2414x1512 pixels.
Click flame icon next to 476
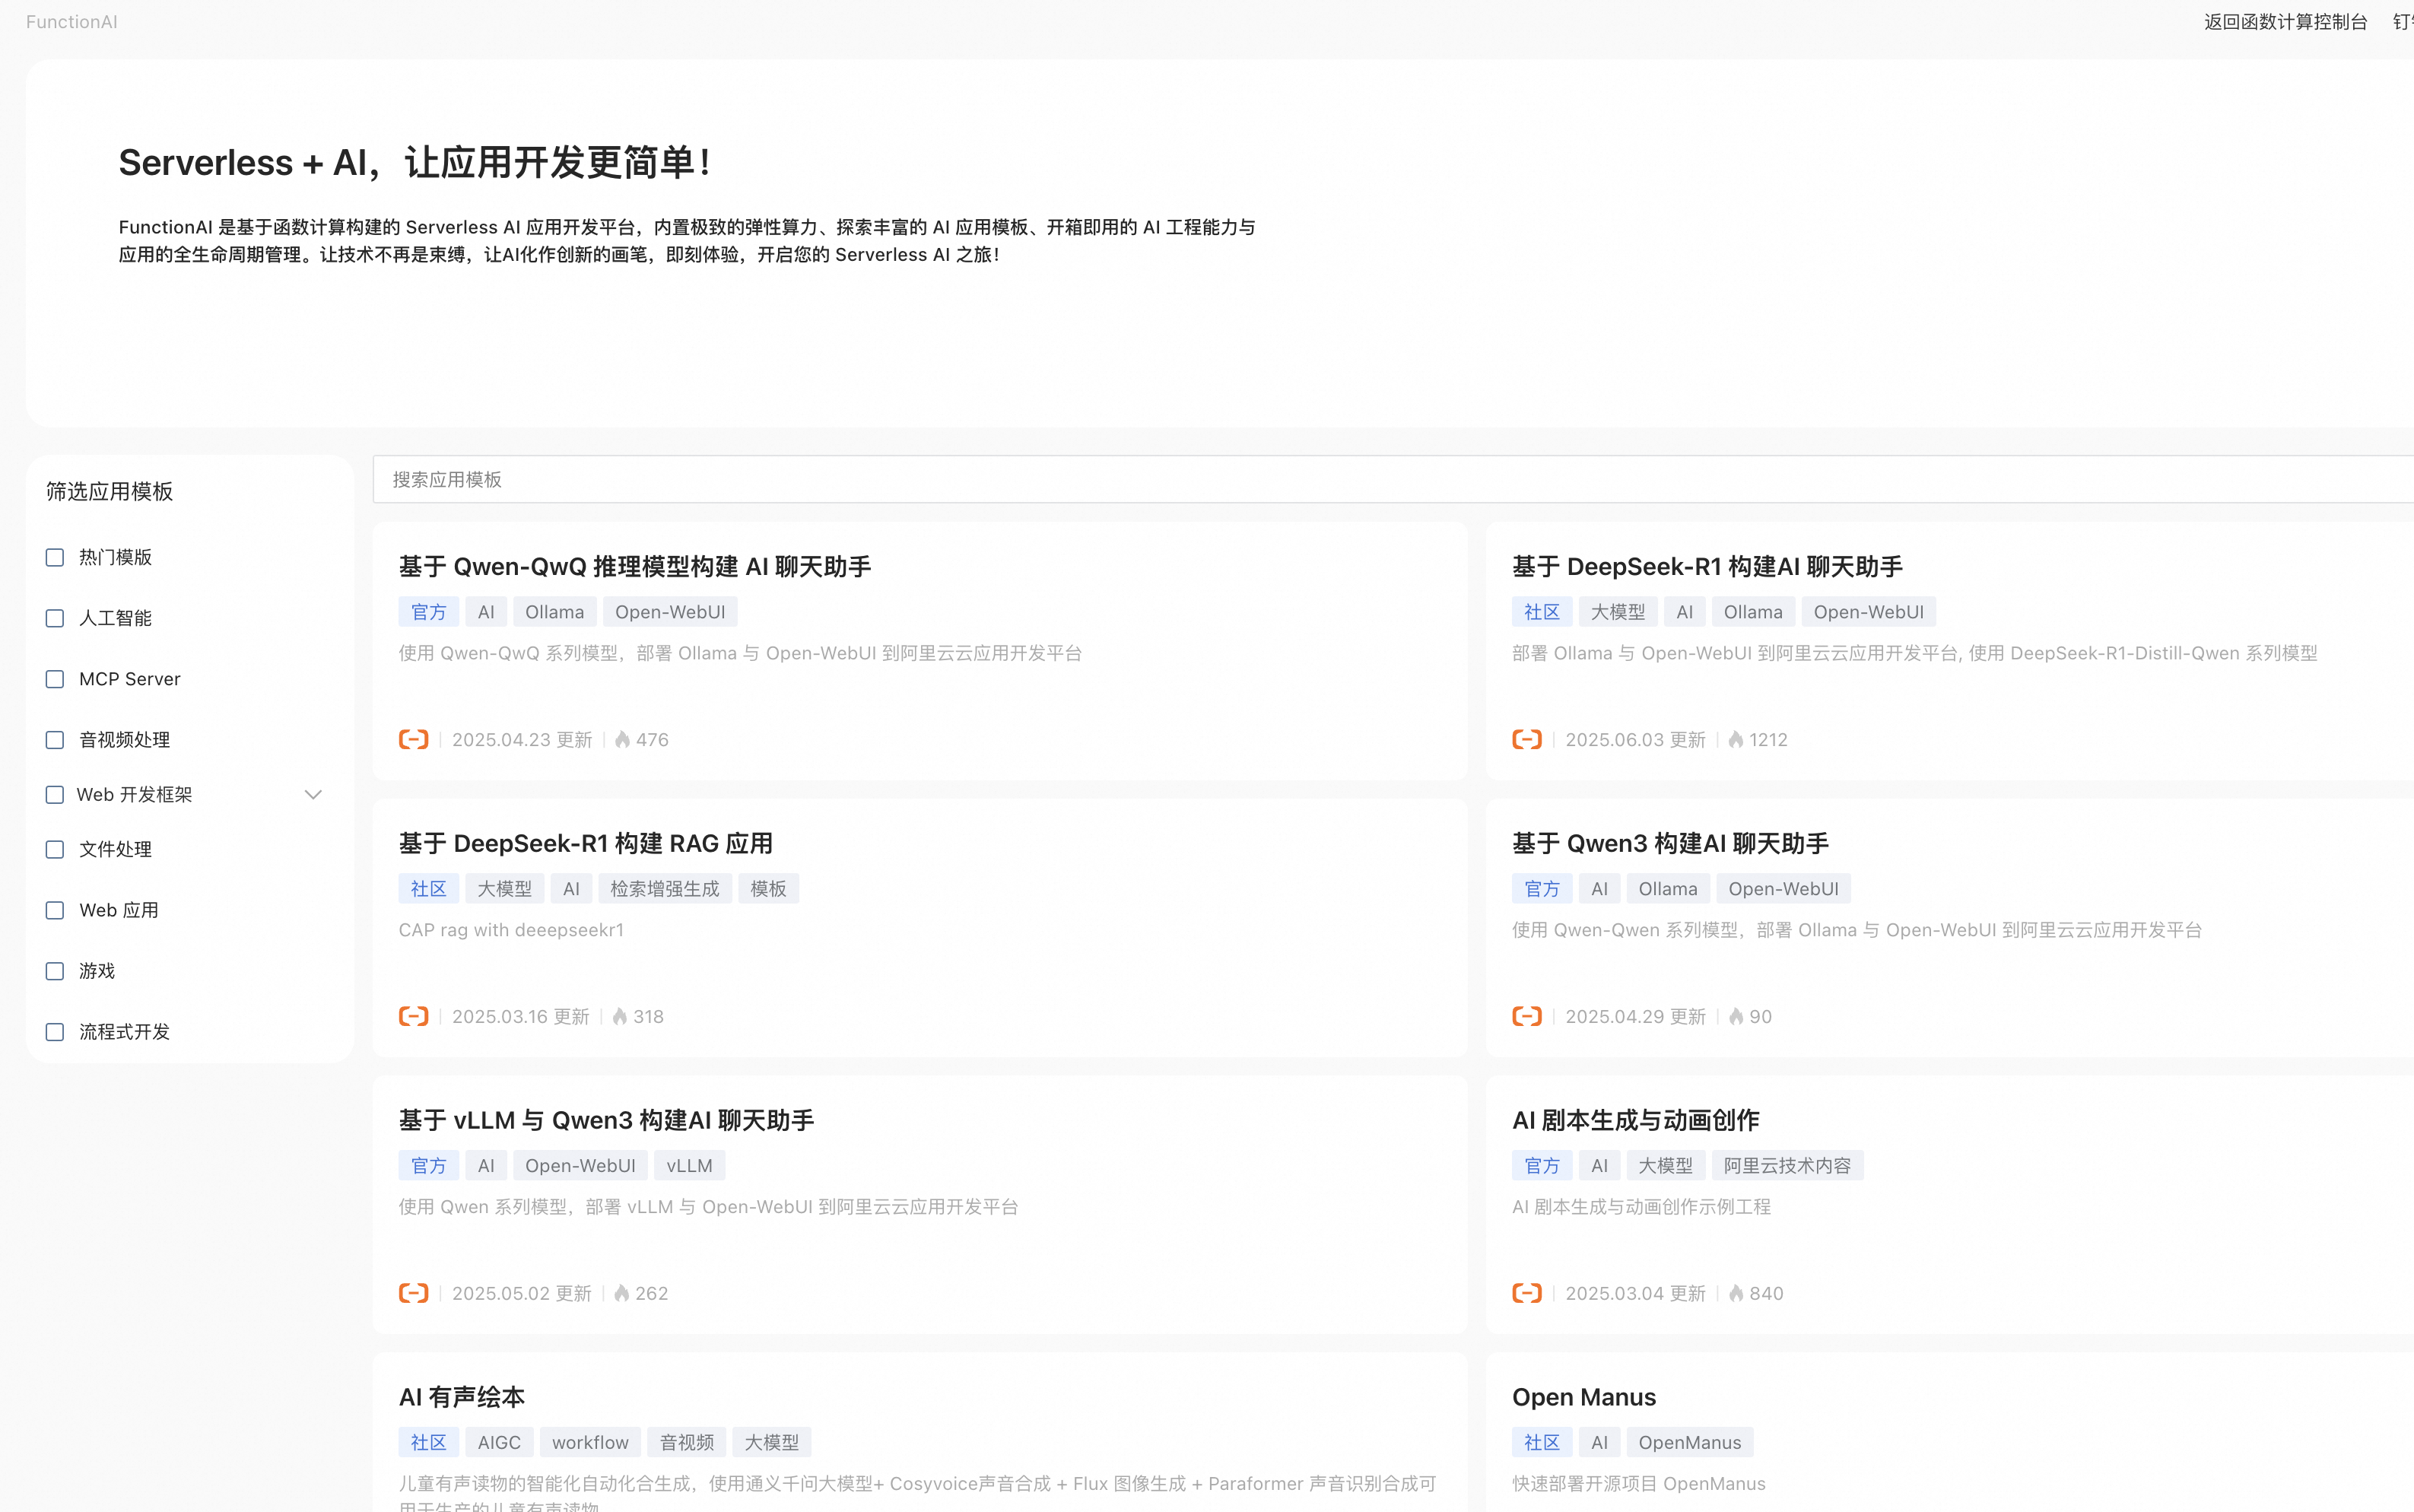click(x=622, y=740)
